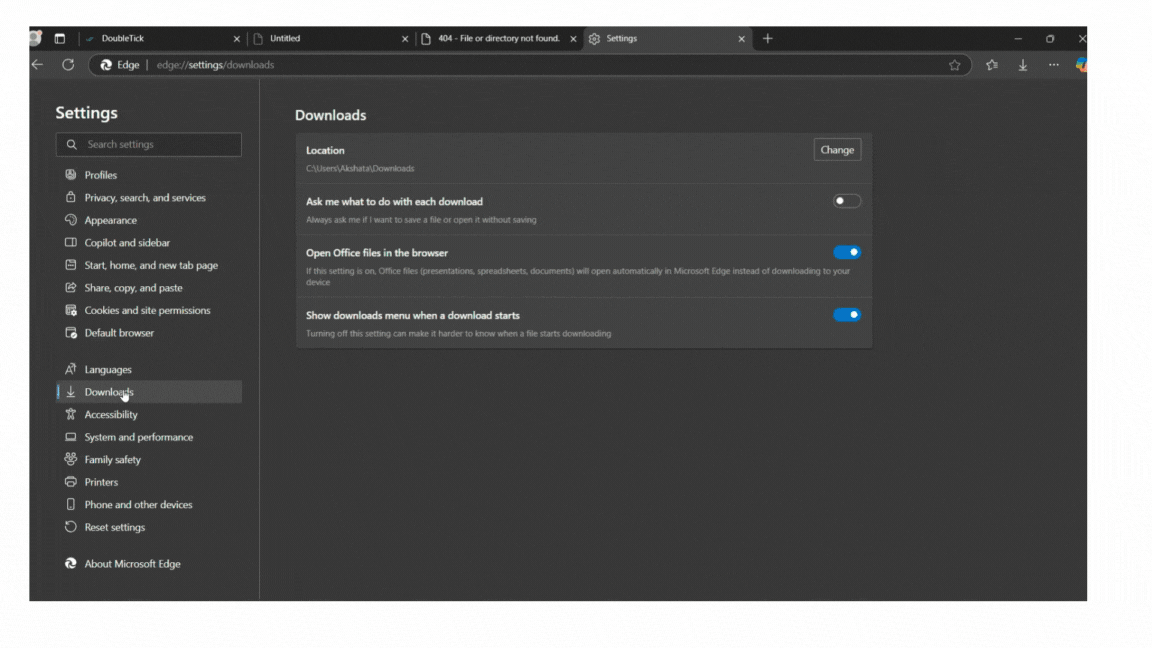
Task: Add a new tab with plus button
Action: [x=767, y=39]
